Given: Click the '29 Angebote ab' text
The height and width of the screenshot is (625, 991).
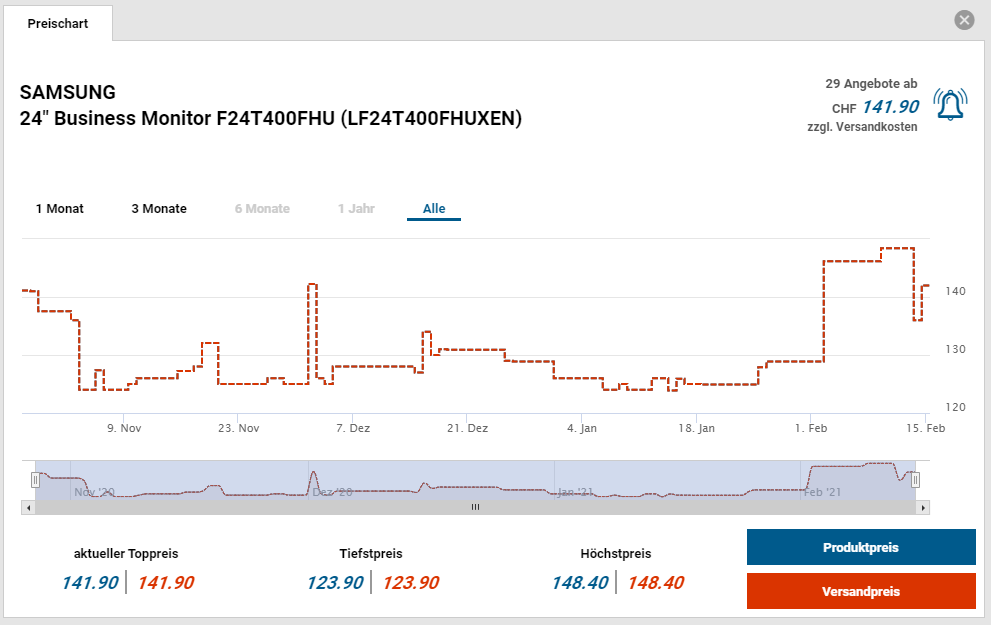Looking at the screenshot, I should 871,83.
